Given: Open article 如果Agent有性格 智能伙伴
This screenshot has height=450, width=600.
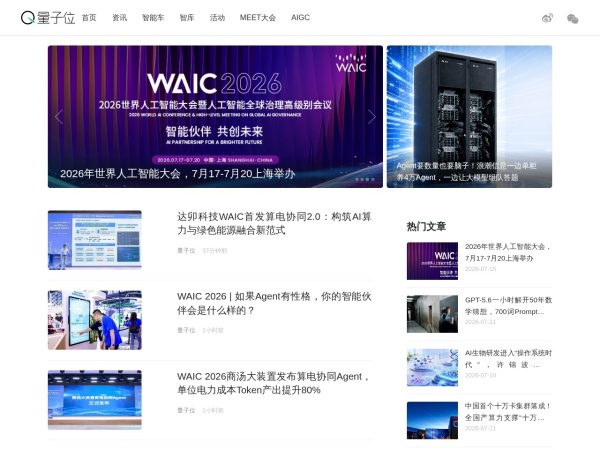Looking at the screenshot, I should coord(274,303).
